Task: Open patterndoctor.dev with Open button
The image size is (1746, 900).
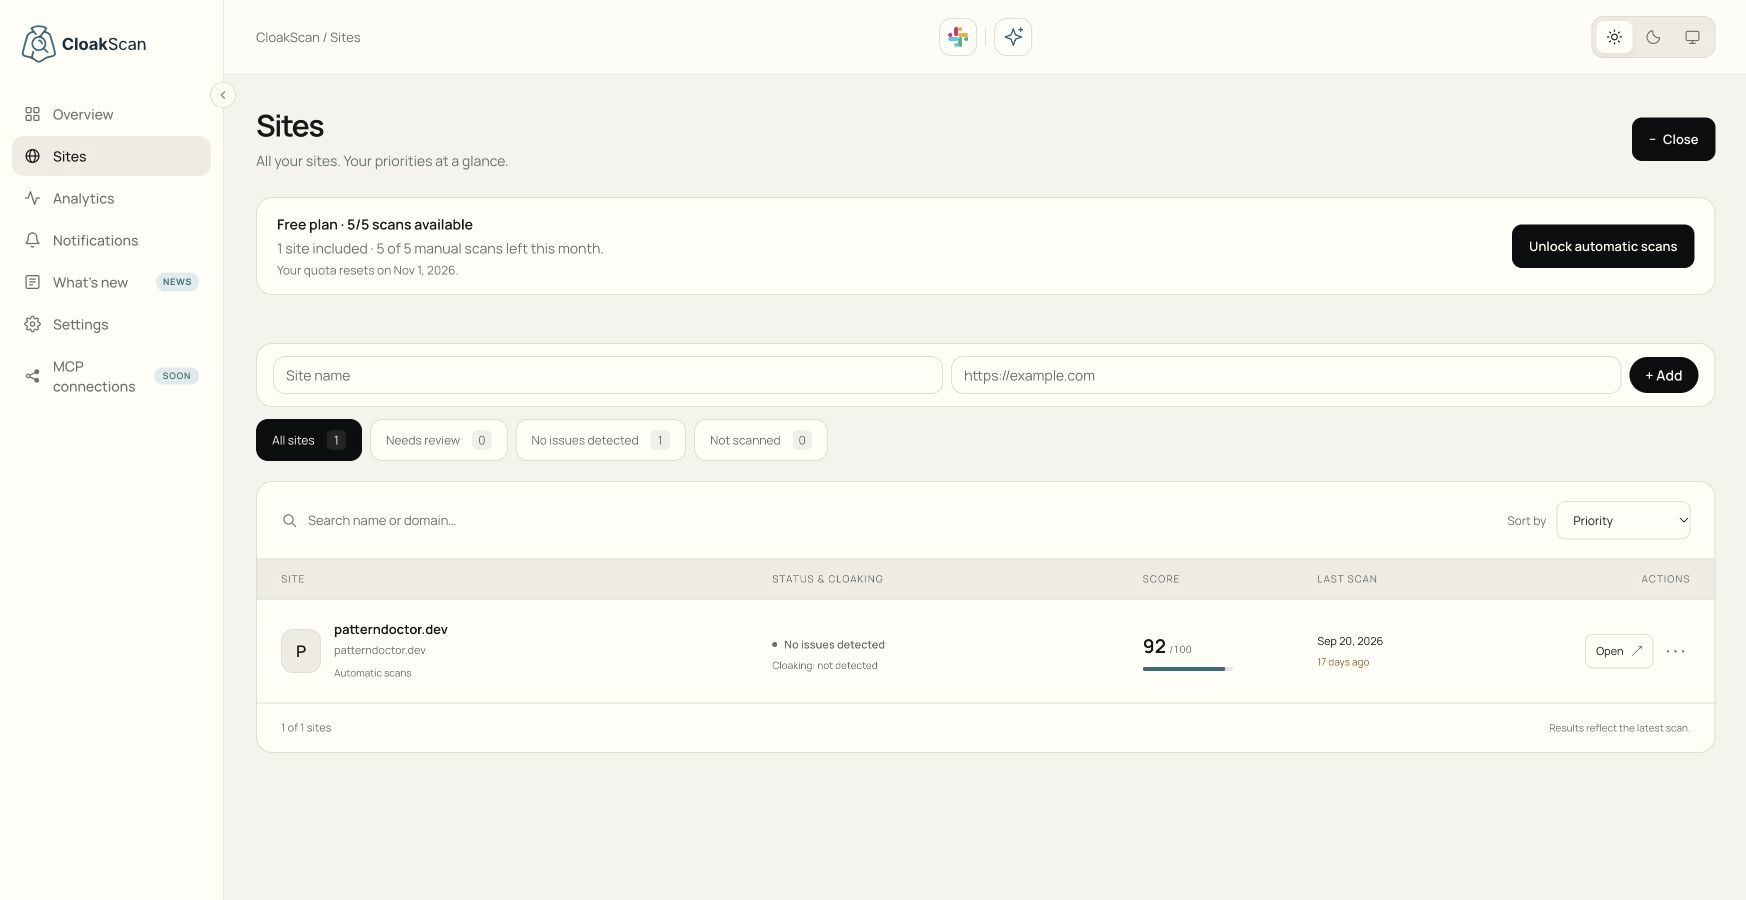Action: (1619, 651)
